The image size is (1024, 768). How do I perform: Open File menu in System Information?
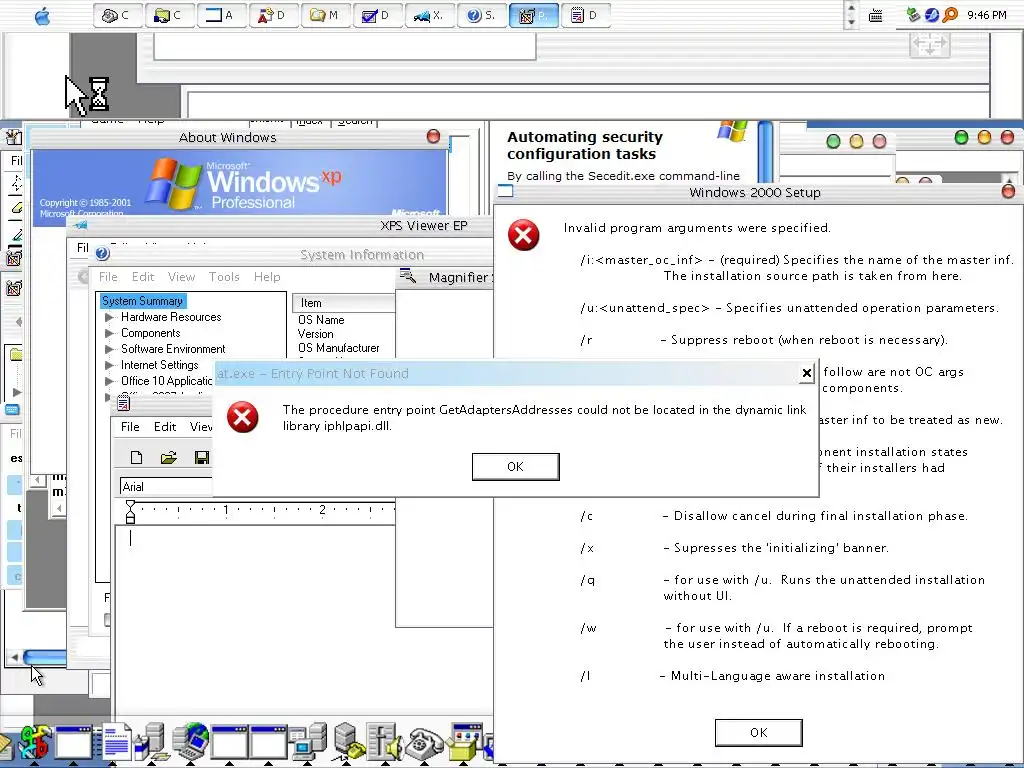tap(108, 277)
